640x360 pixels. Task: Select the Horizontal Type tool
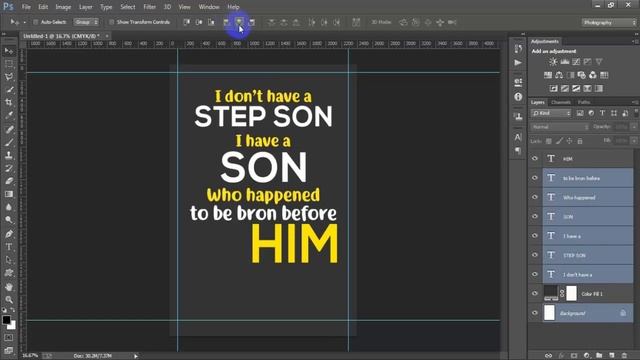[9, 247]
